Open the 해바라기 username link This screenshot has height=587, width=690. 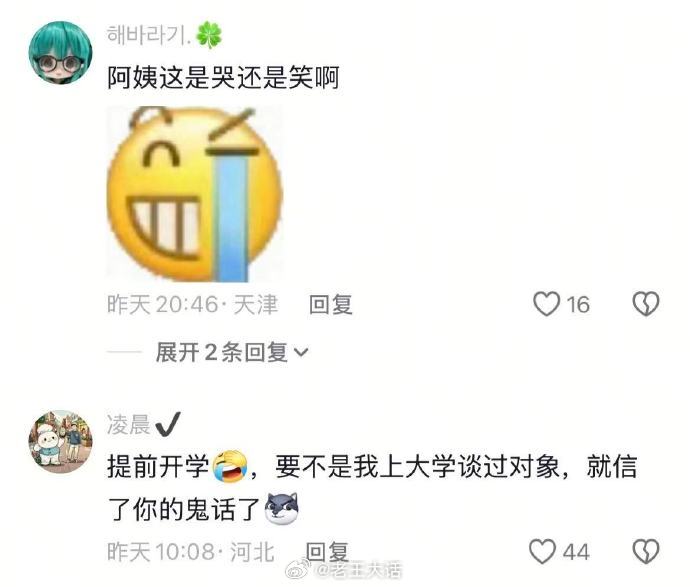pos(150,35)
